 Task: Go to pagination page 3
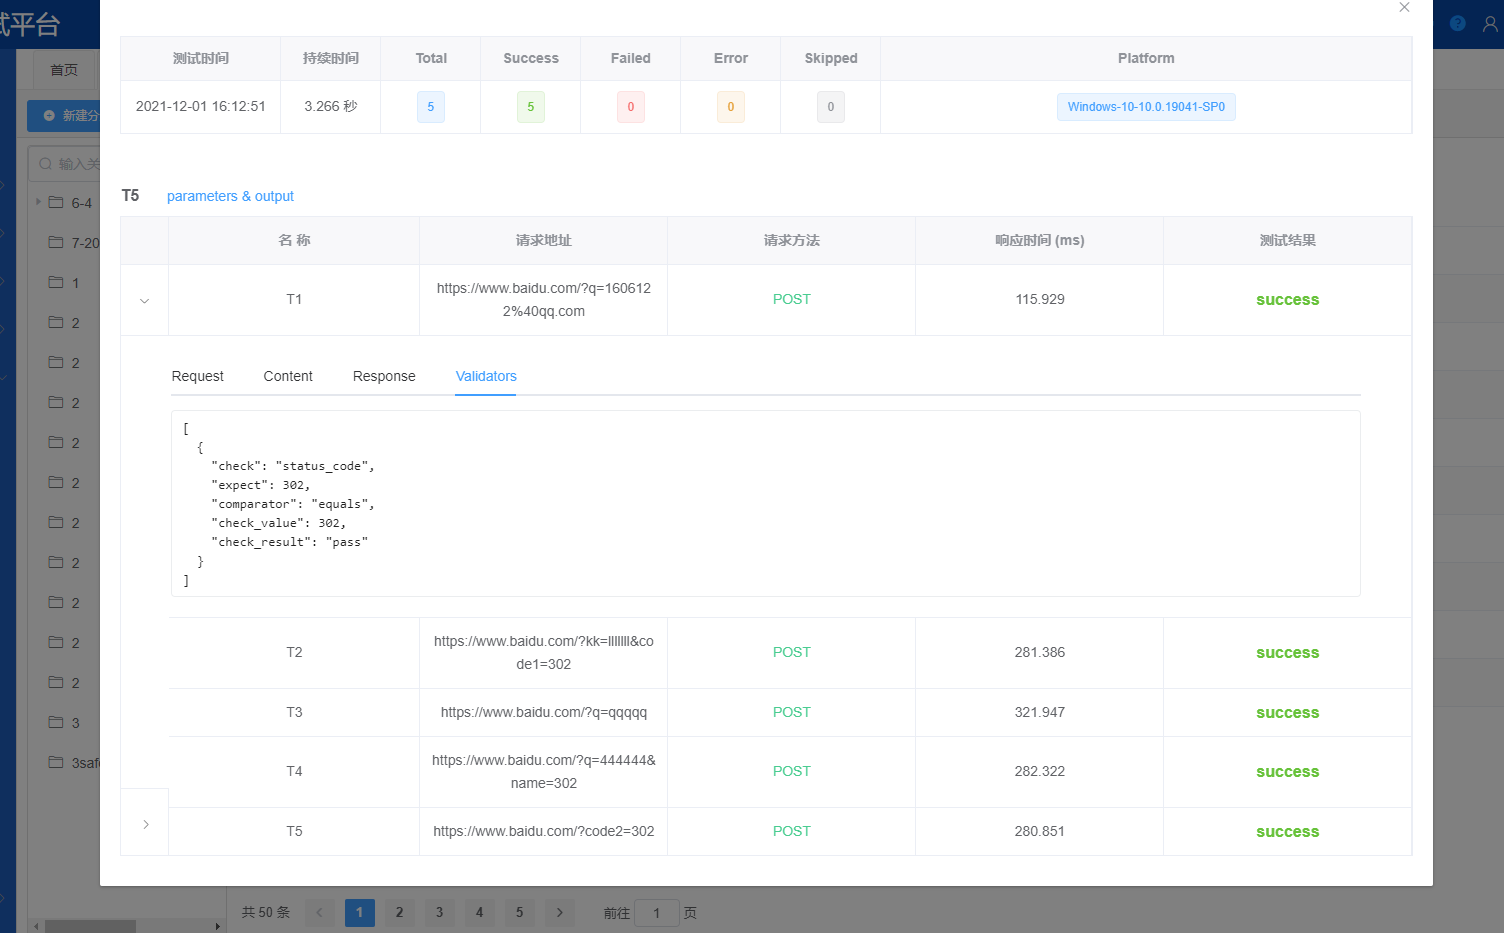(439, 912)
